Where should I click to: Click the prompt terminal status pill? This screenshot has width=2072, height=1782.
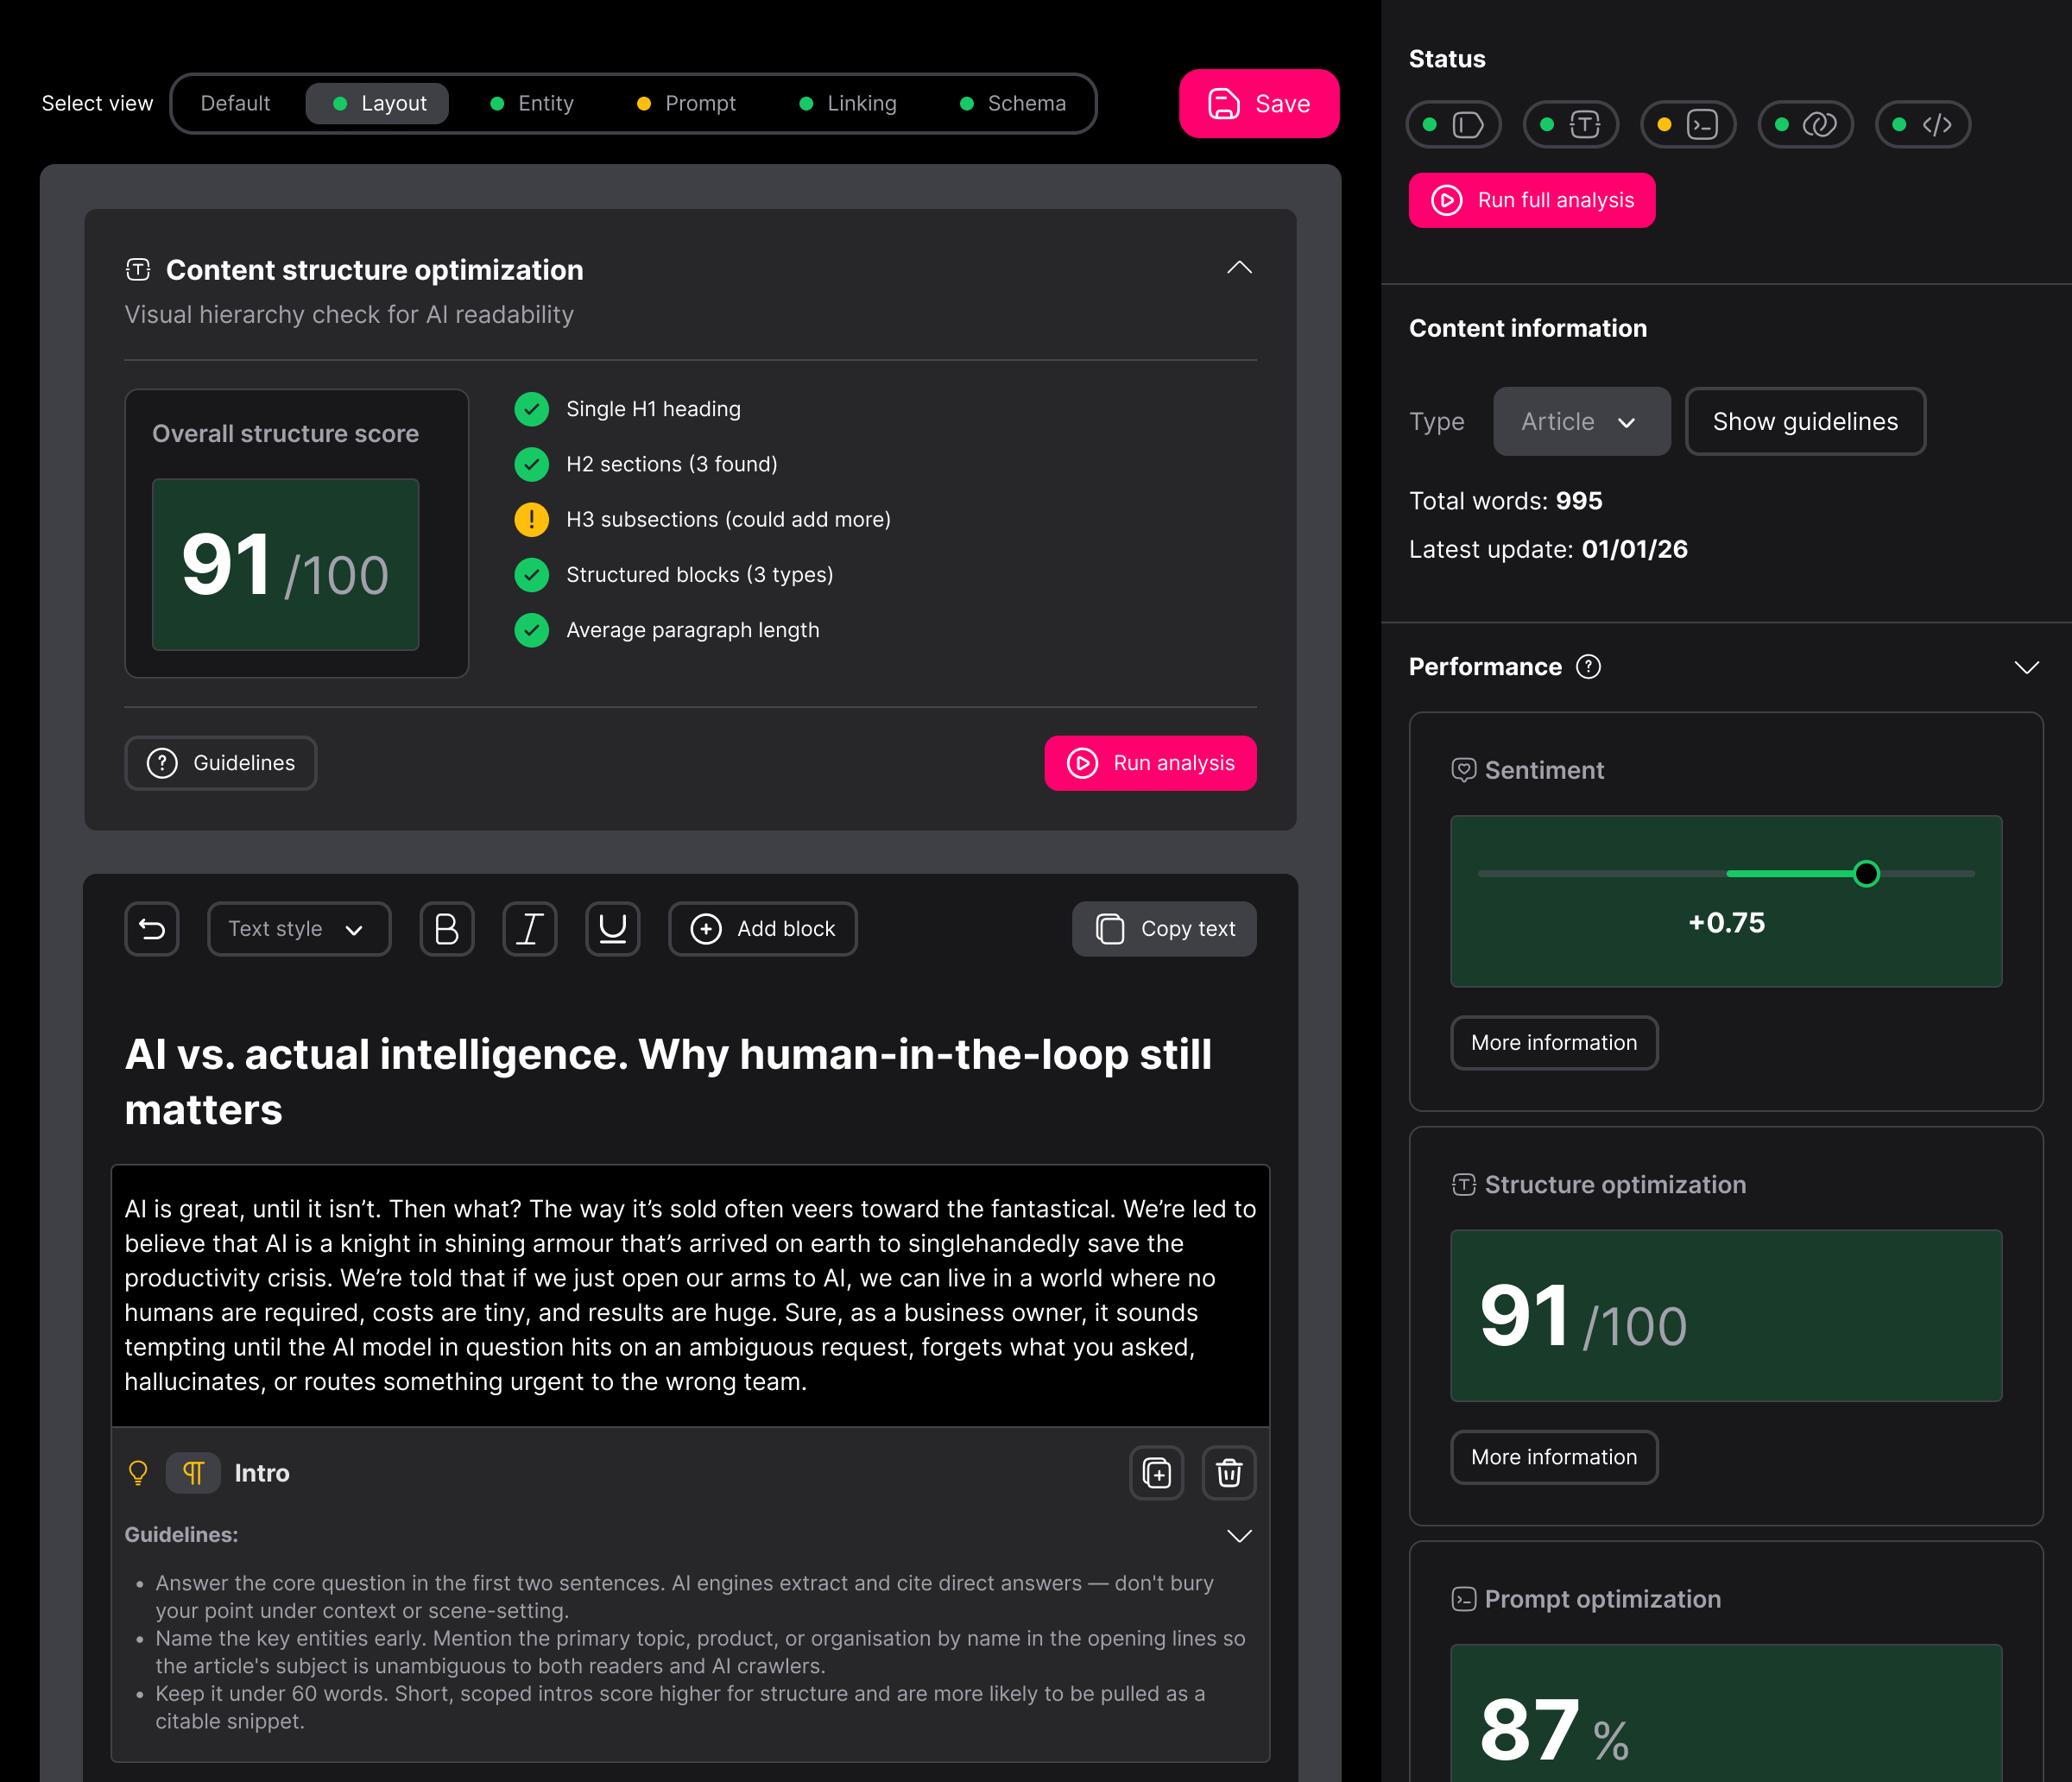(x=1689, y=125)
